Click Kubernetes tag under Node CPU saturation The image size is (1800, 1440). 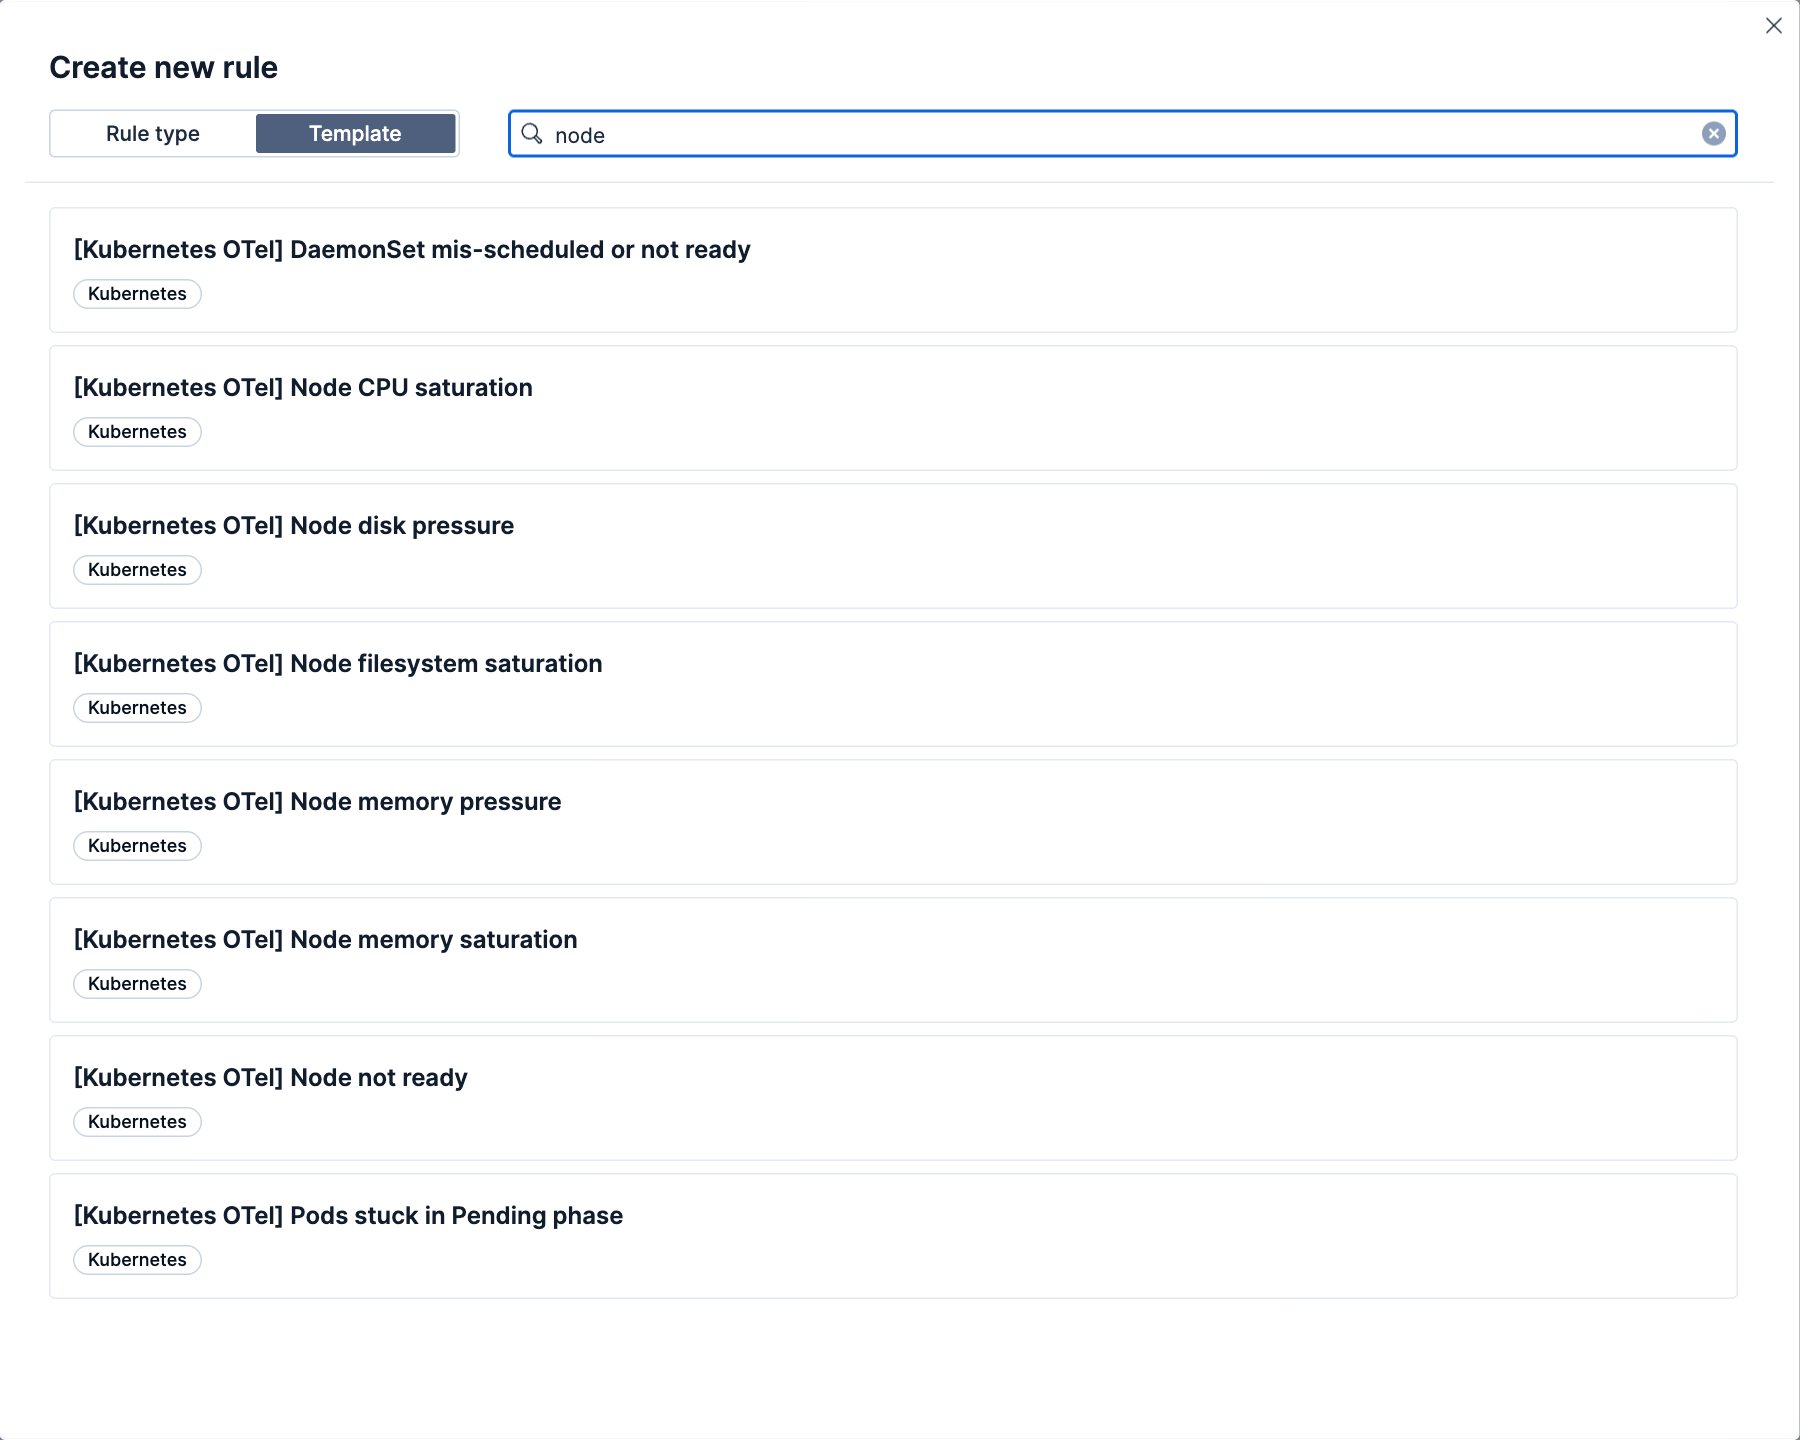[137, 432]
